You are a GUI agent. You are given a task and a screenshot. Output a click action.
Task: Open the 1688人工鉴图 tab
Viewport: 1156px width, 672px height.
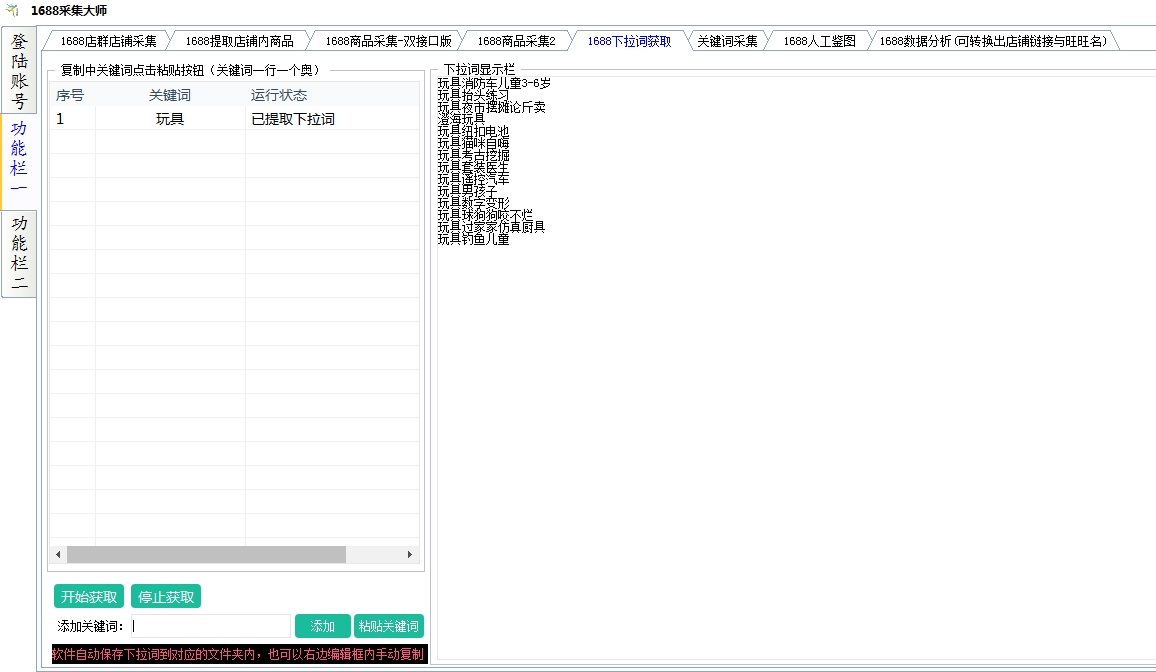pyautogui.click(x=819, y=41)
